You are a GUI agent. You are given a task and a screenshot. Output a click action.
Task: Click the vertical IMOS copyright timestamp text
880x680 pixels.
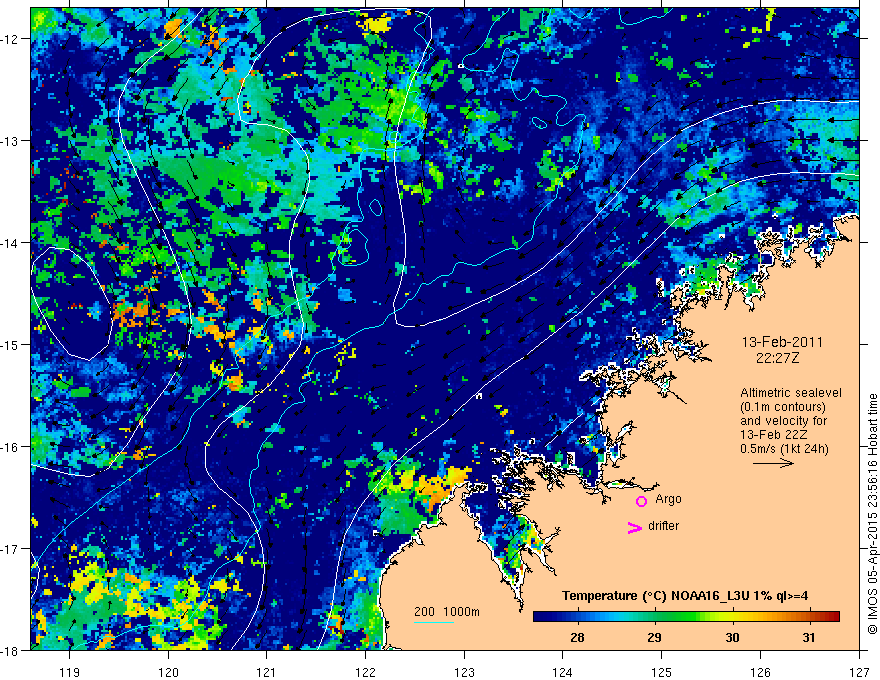click(x=872, y=514)
